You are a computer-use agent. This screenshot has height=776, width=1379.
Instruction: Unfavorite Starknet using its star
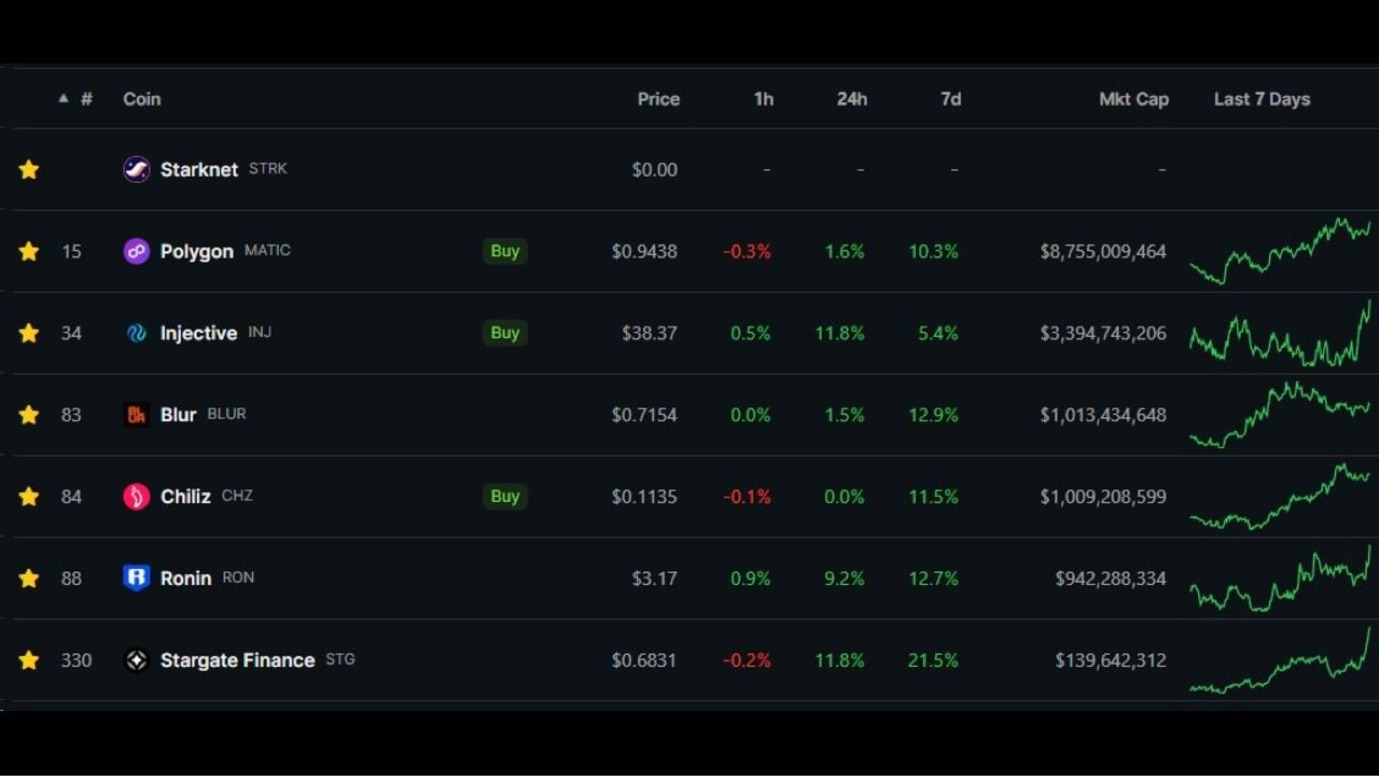click(x=29, y=169)
